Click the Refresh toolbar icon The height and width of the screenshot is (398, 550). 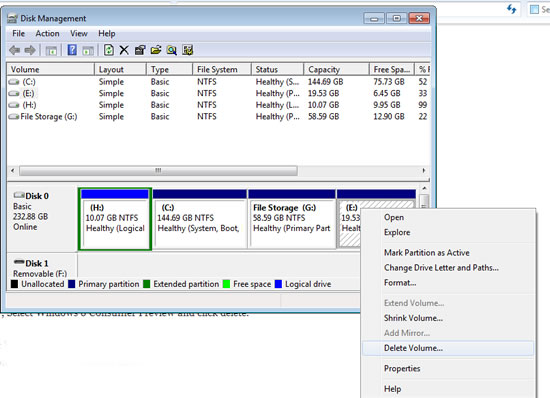tap(109, 50)
